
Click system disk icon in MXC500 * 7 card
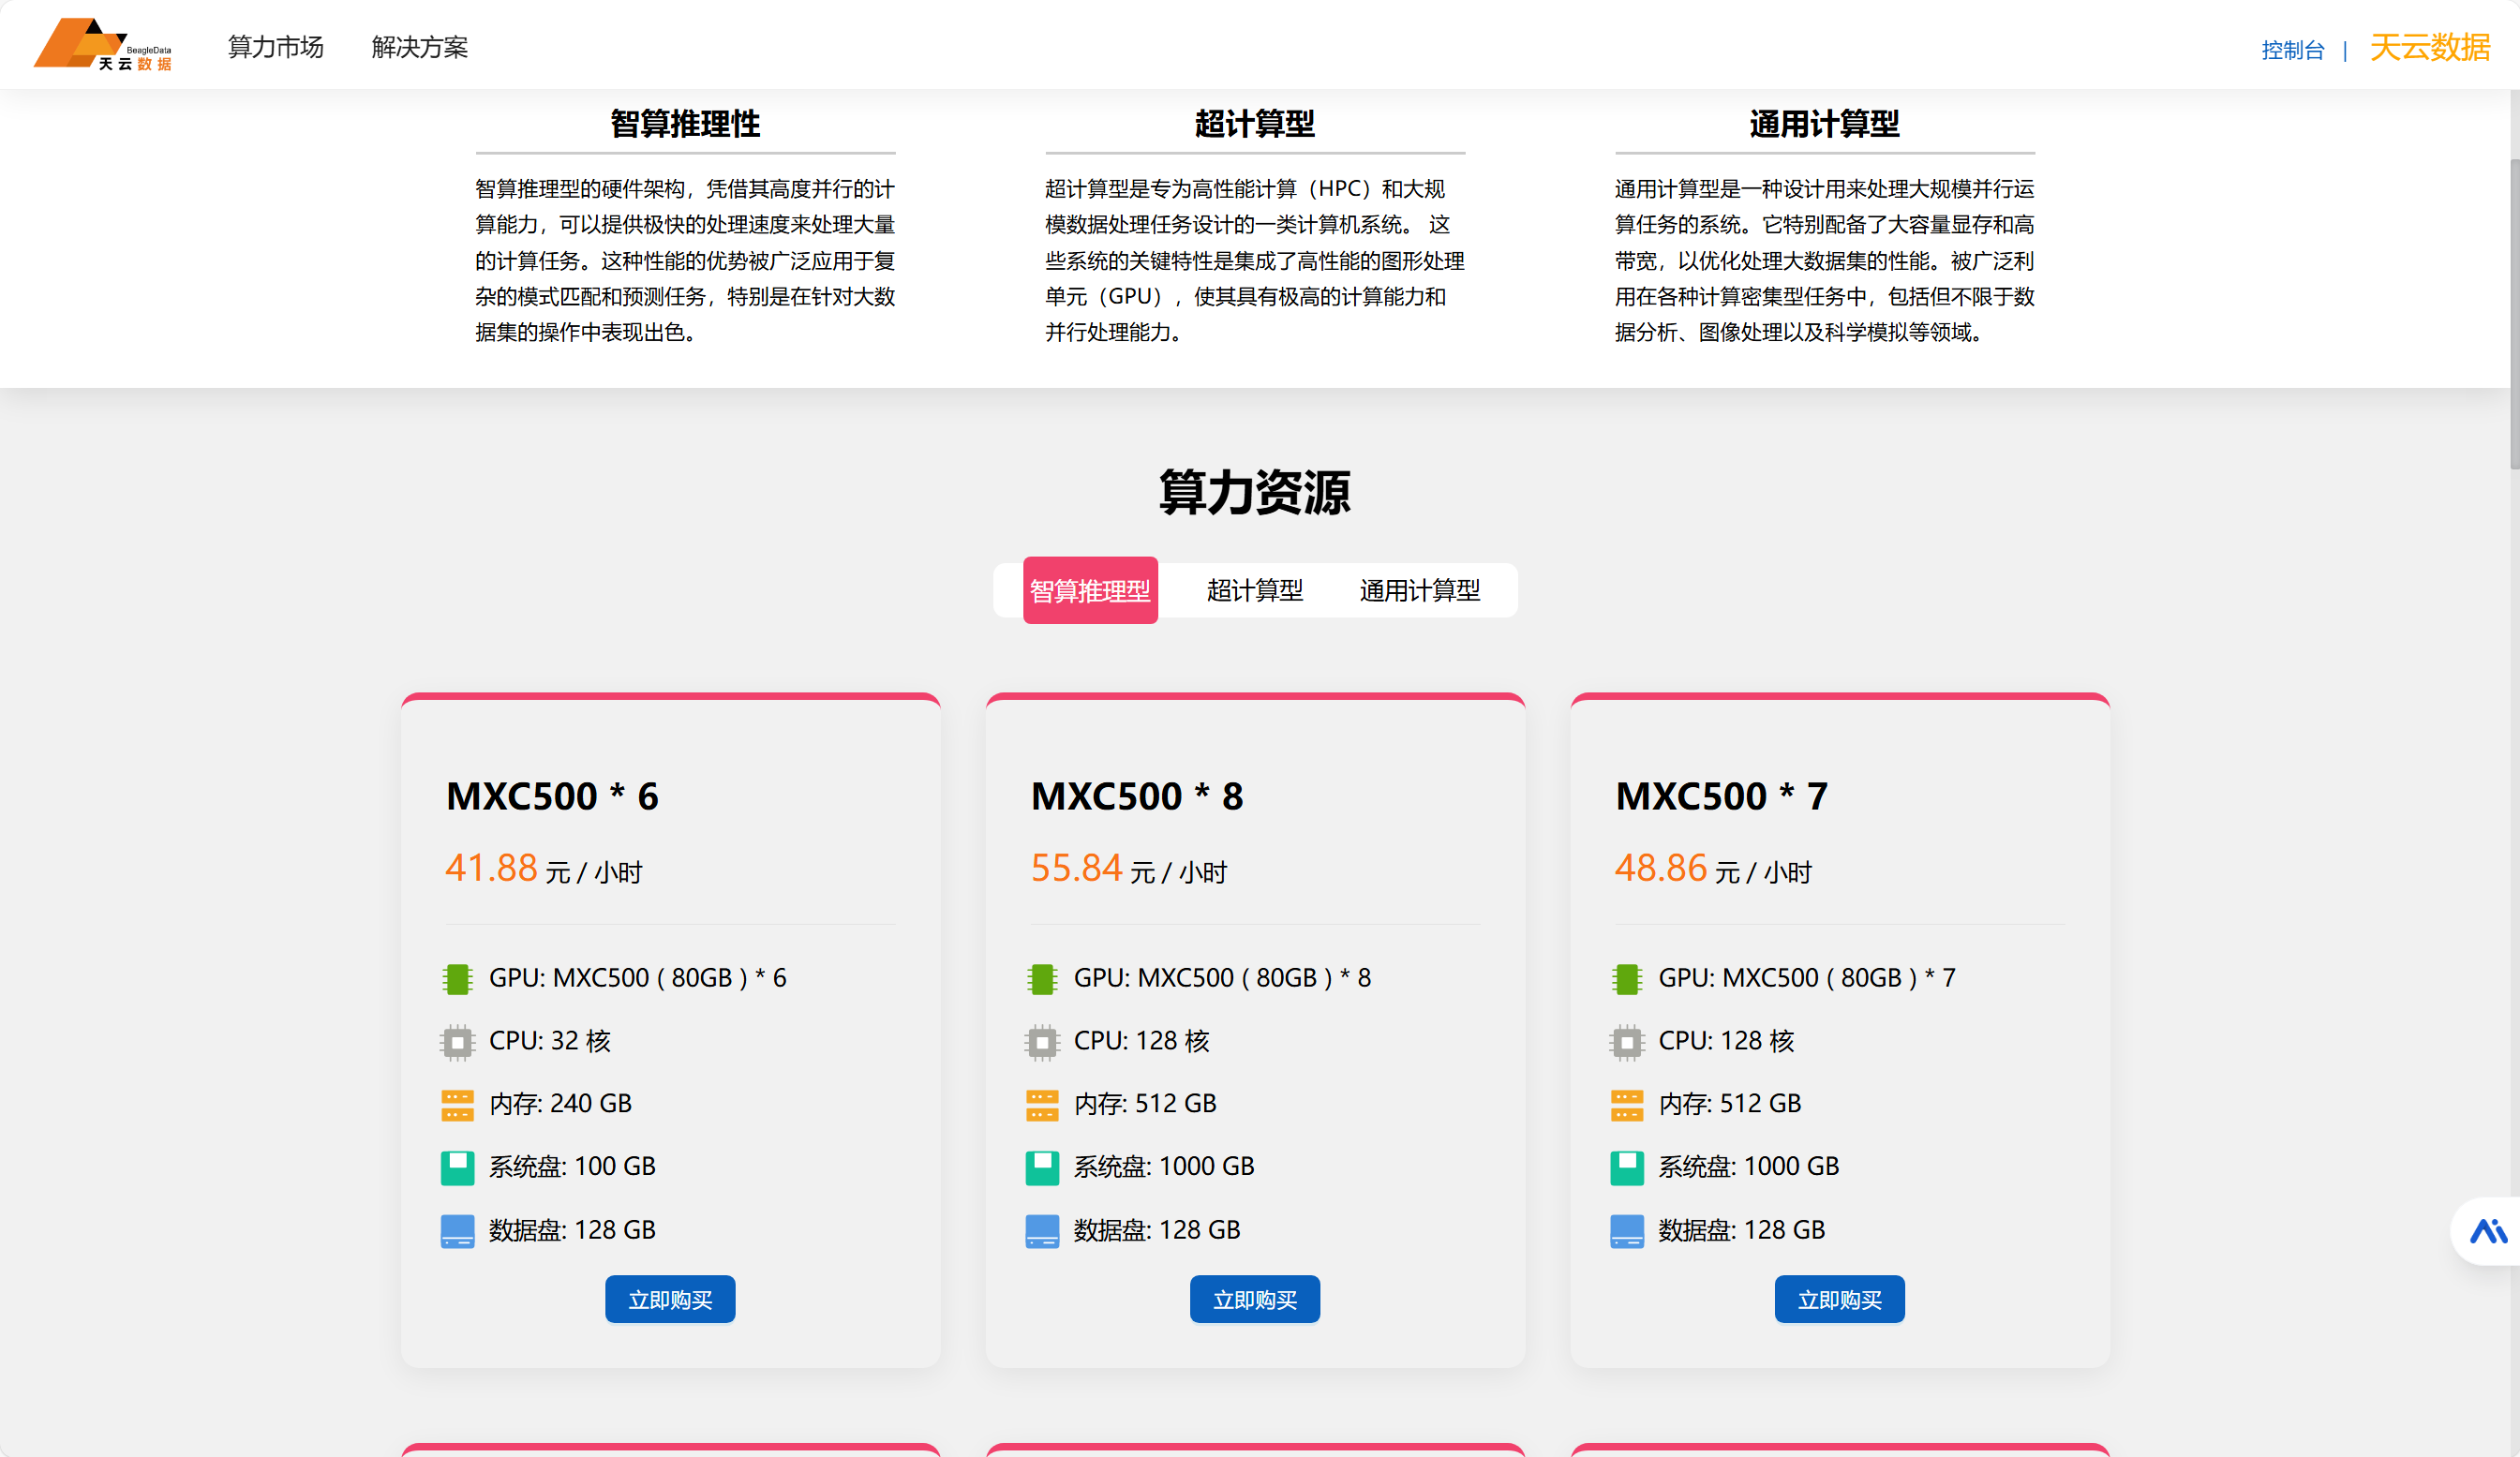pos(1627,1168)
